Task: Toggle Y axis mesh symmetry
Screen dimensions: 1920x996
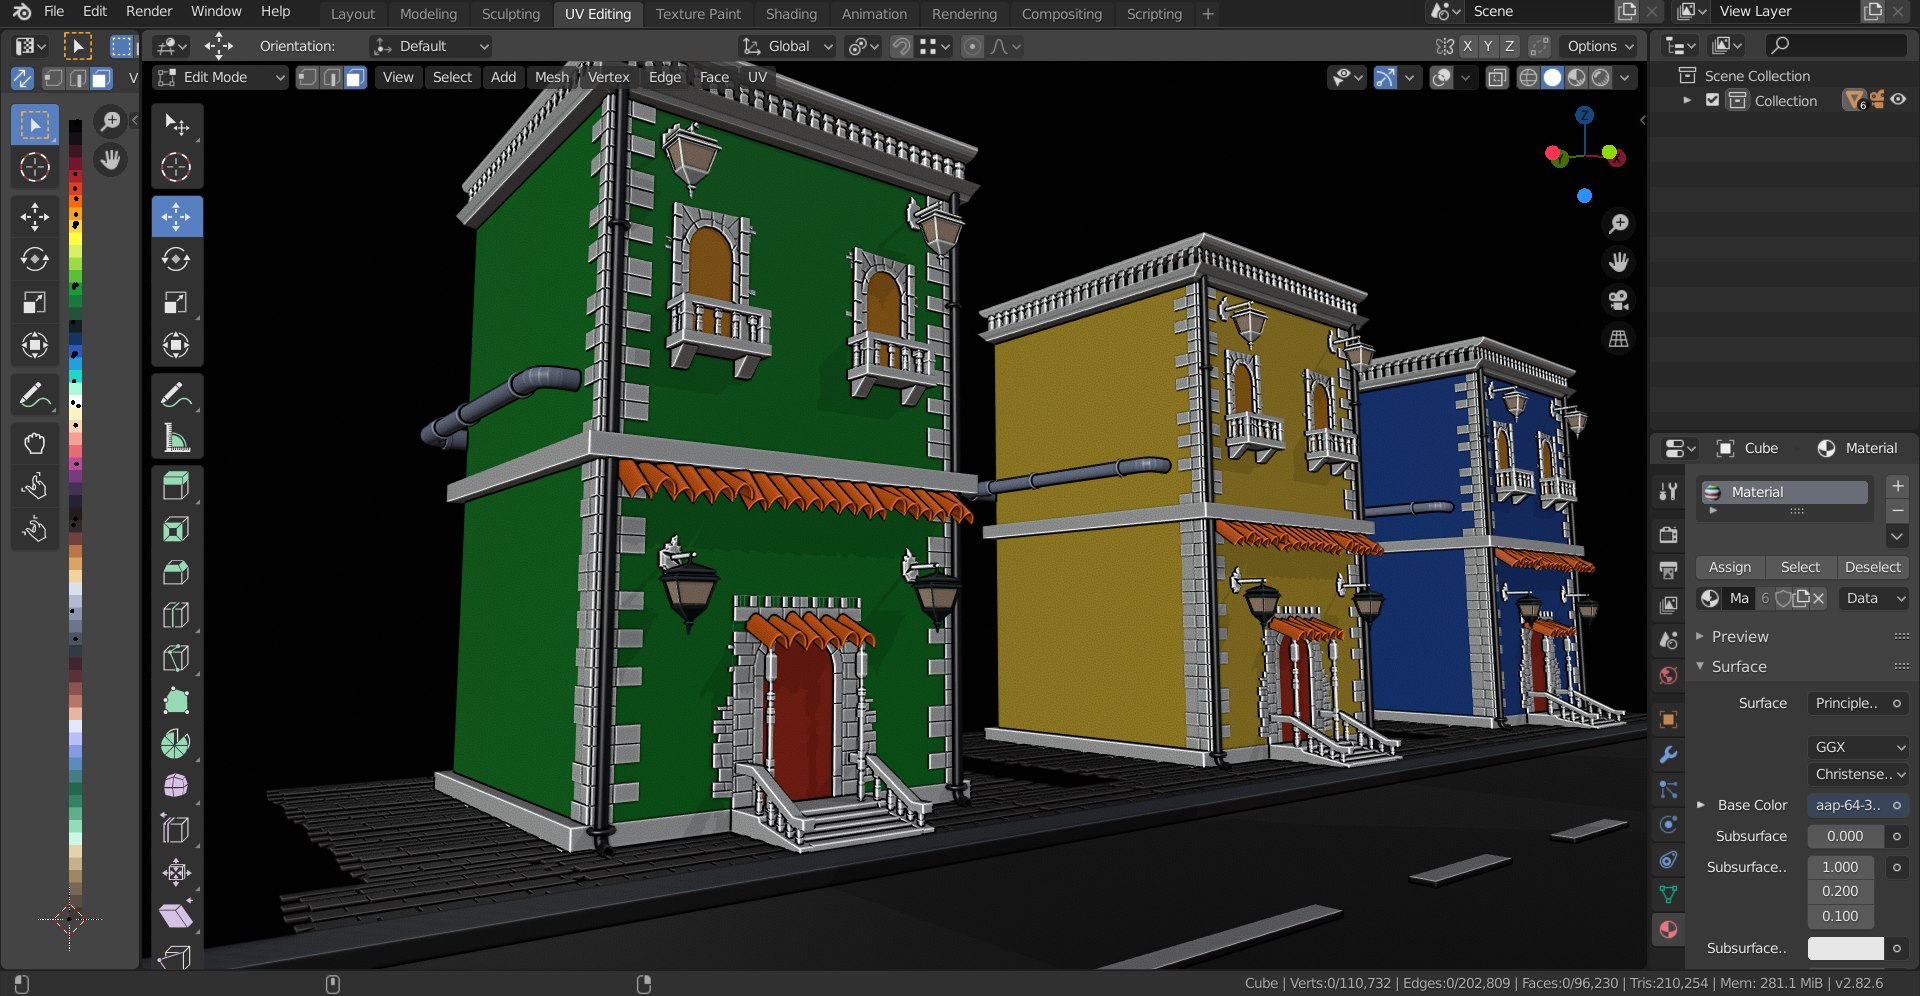Action: click(x=1488, y=46)
